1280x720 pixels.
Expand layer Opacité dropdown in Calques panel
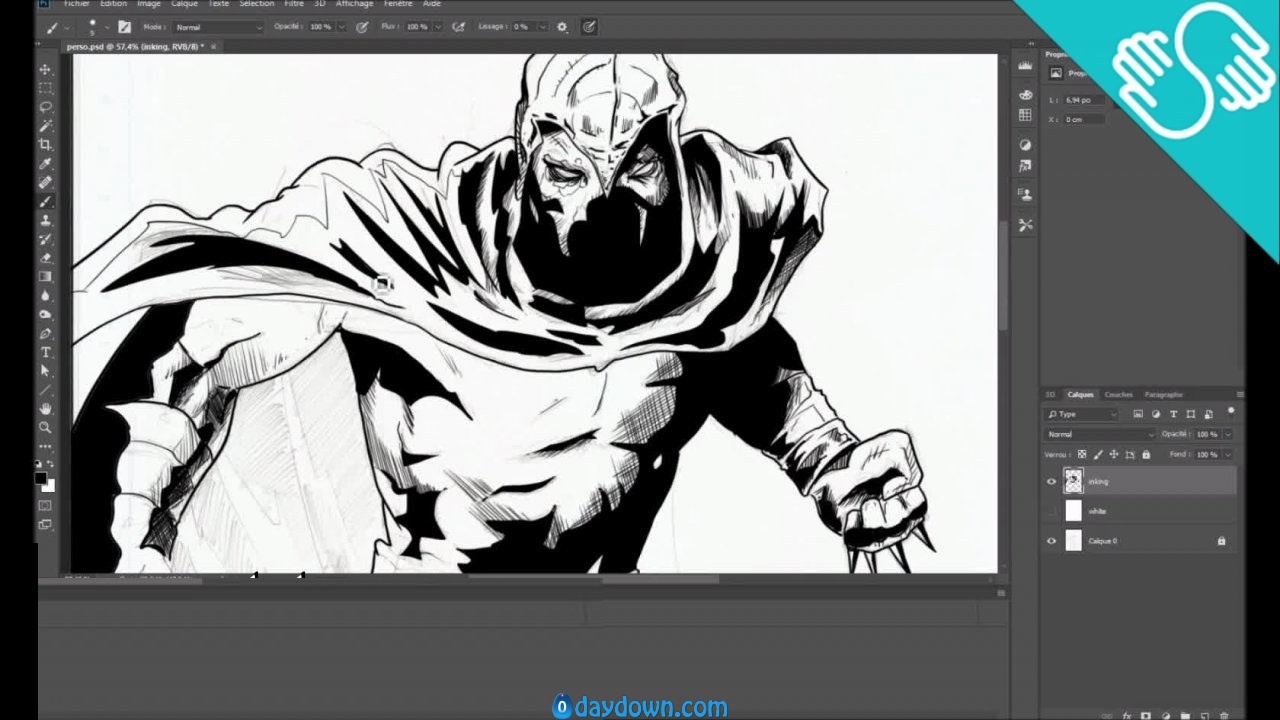pos(1228,434)
